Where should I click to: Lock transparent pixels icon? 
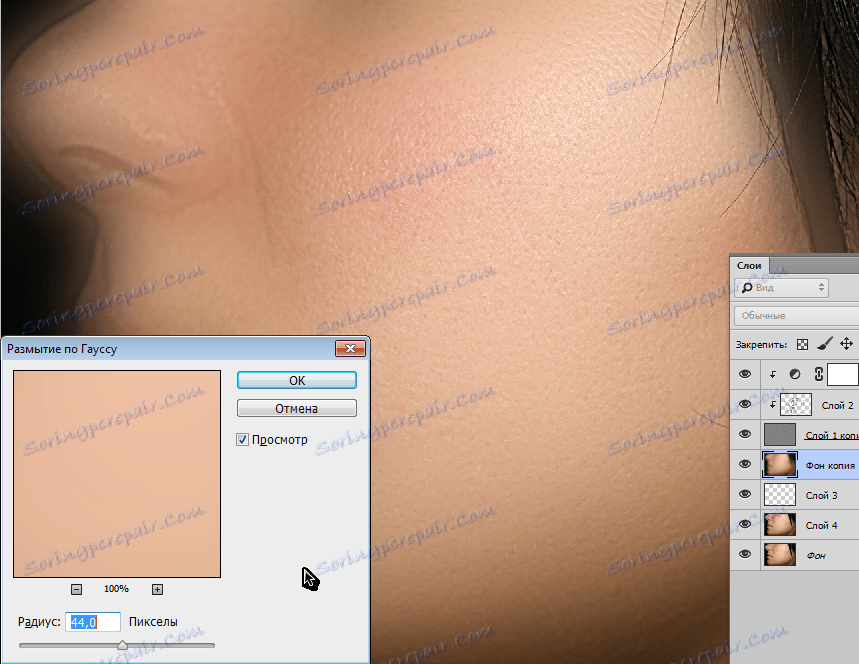click(802, 345)
